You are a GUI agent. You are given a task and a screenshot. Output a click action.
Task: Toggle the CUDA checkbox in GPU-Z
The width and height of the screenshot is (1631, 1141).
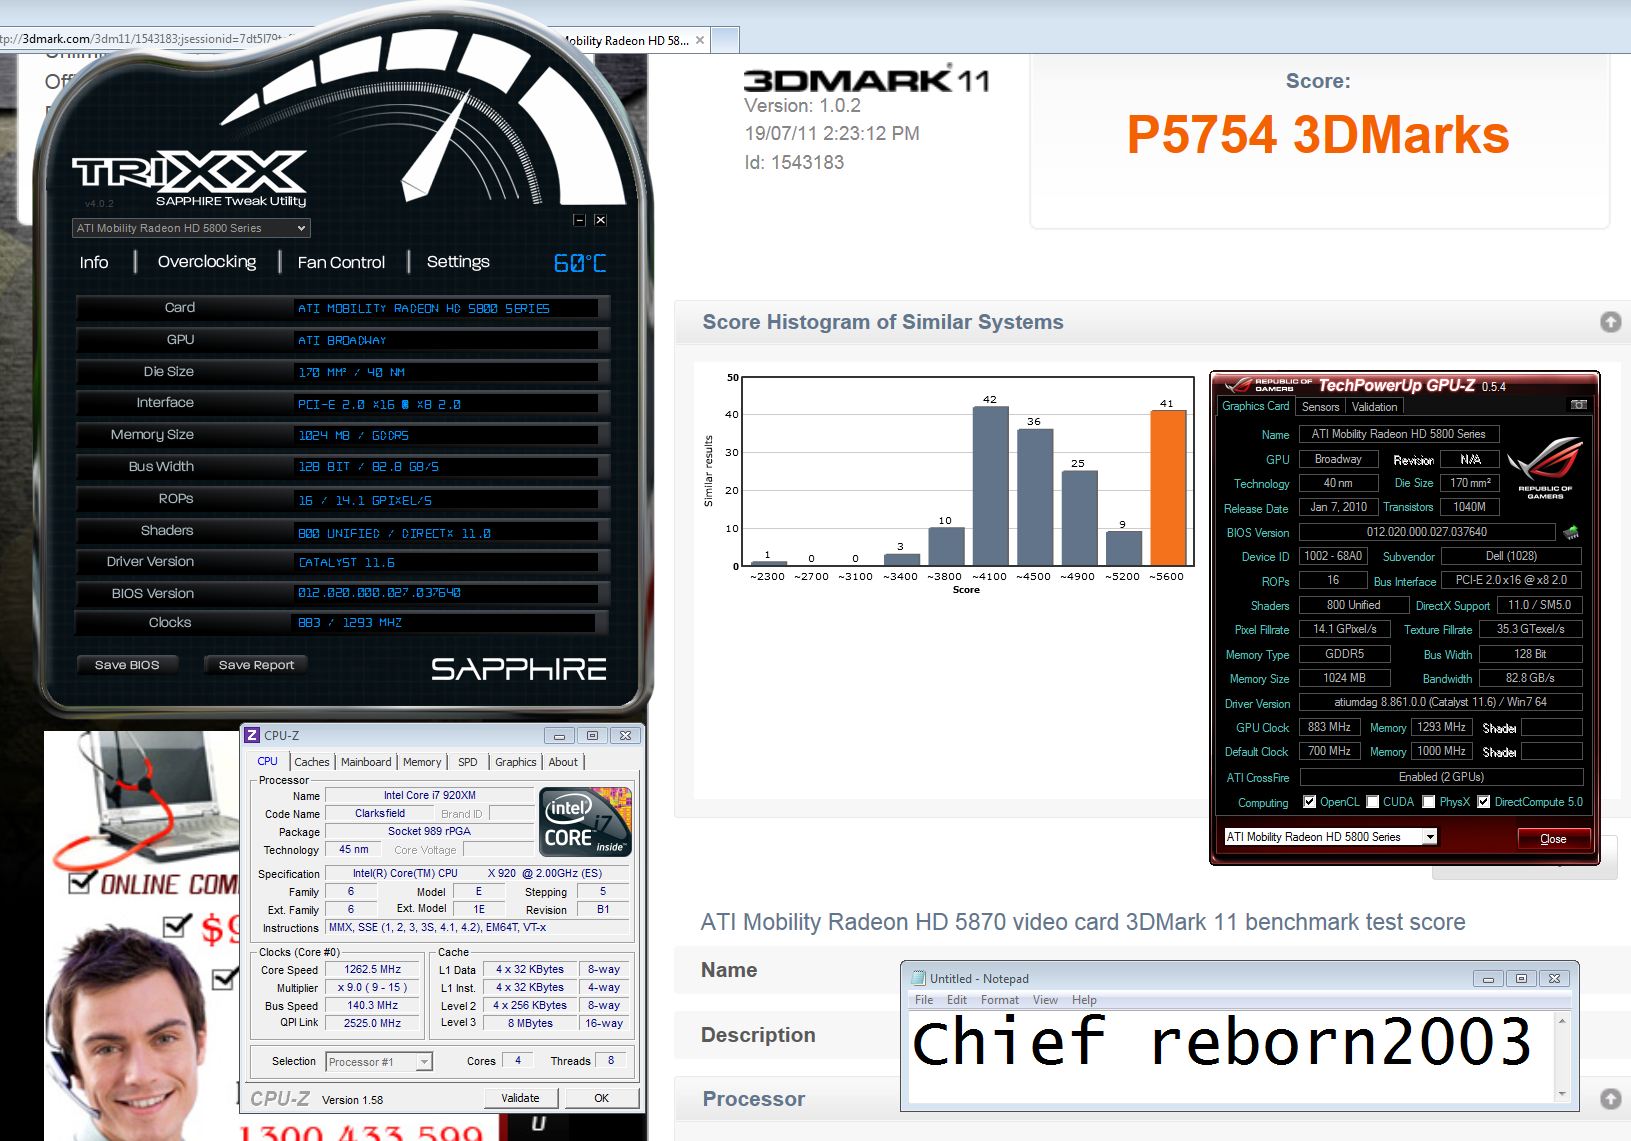pos(1373,802)
